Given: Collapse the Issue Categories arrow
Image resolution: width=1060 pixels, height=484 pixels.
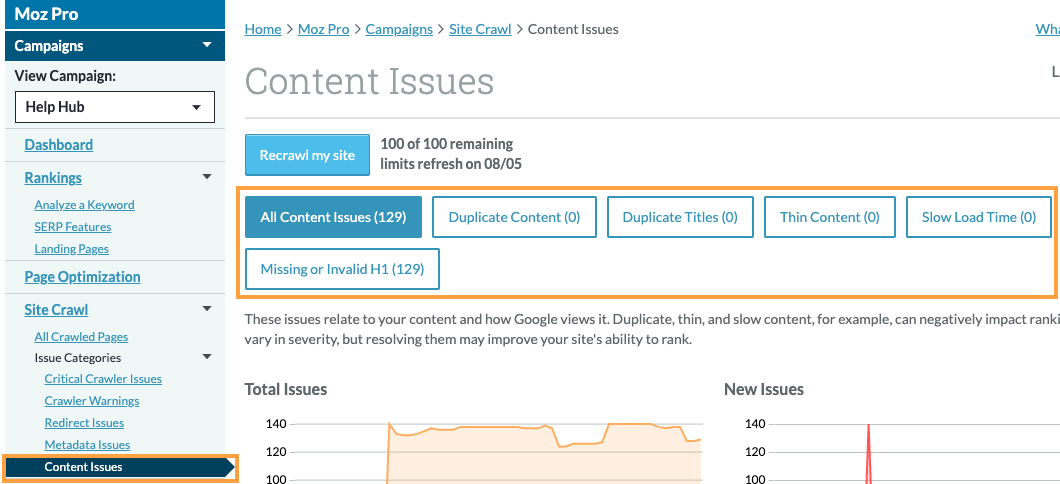Looking at the screenshot, I should pyautogui.click(x=207, y=357).
